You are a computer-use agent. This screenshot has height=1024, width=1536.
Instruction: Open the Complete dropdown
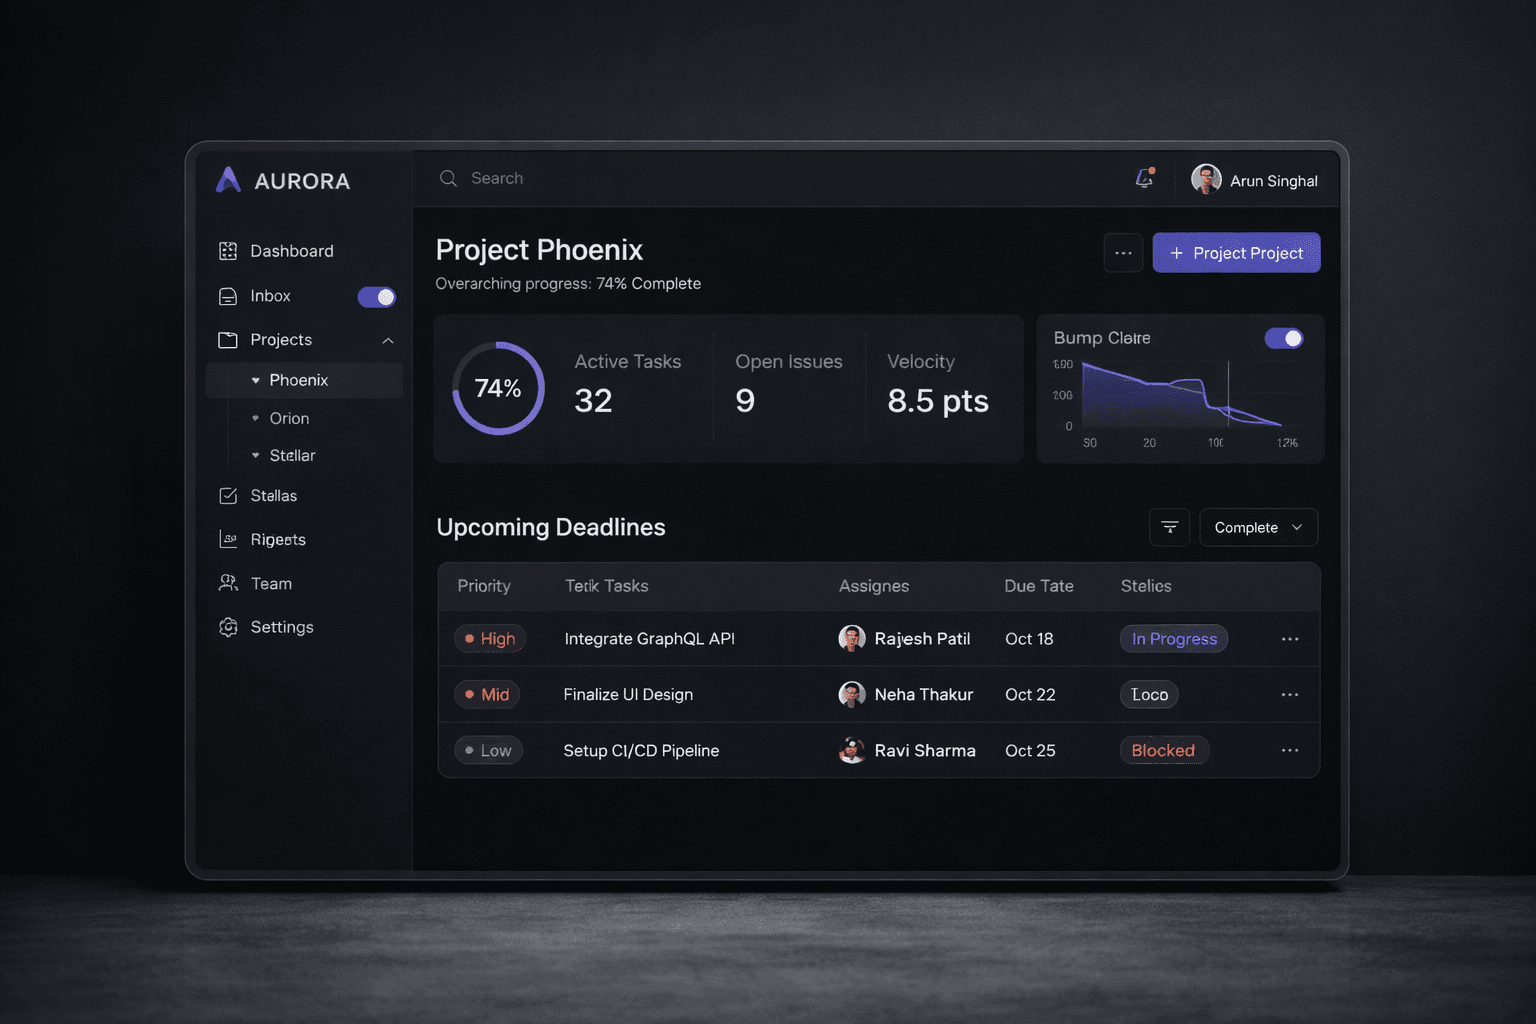1258,527
